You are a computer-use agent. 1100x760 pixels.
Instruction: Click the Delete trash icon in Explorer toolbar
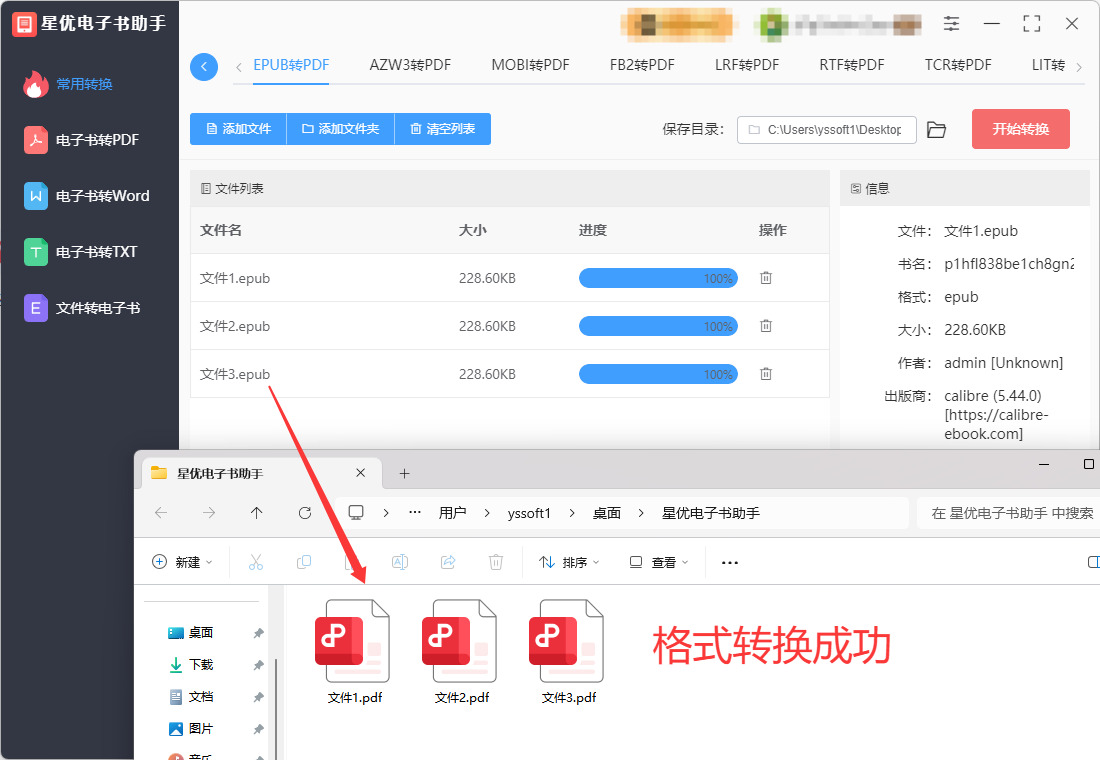(x=496, y=562)
